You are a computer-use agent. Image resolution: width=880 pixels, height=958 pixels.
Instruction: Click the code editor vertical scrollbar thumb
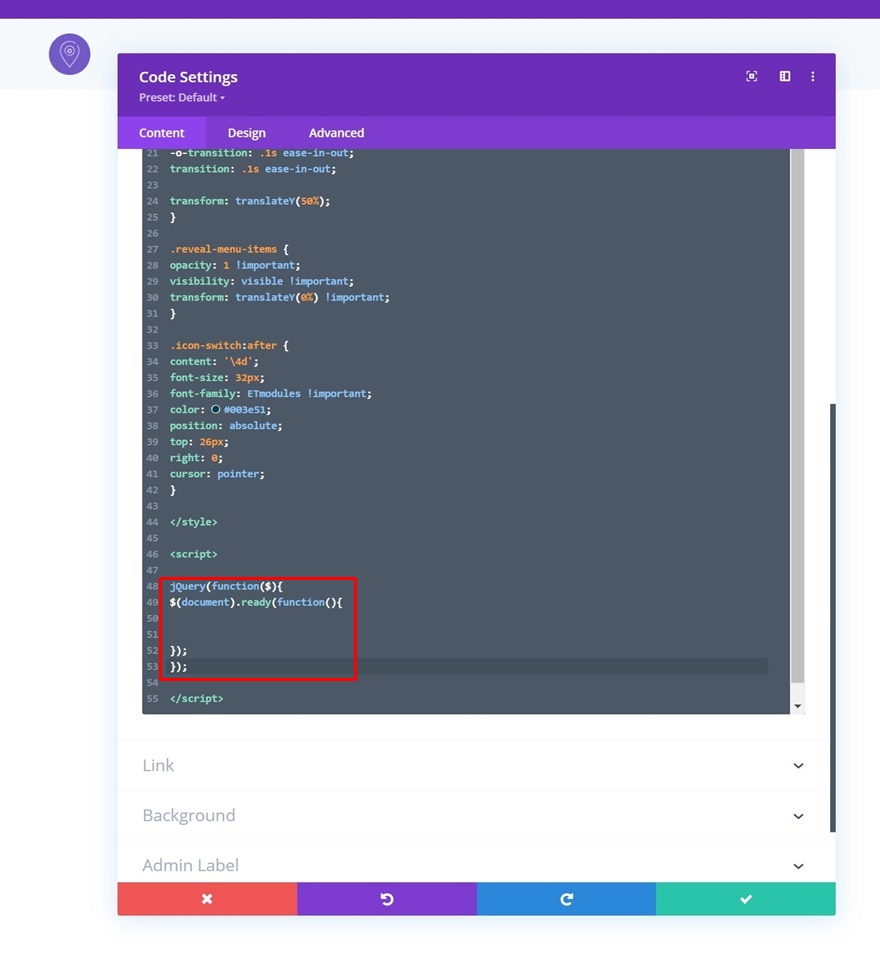click(x=798, y=415)
